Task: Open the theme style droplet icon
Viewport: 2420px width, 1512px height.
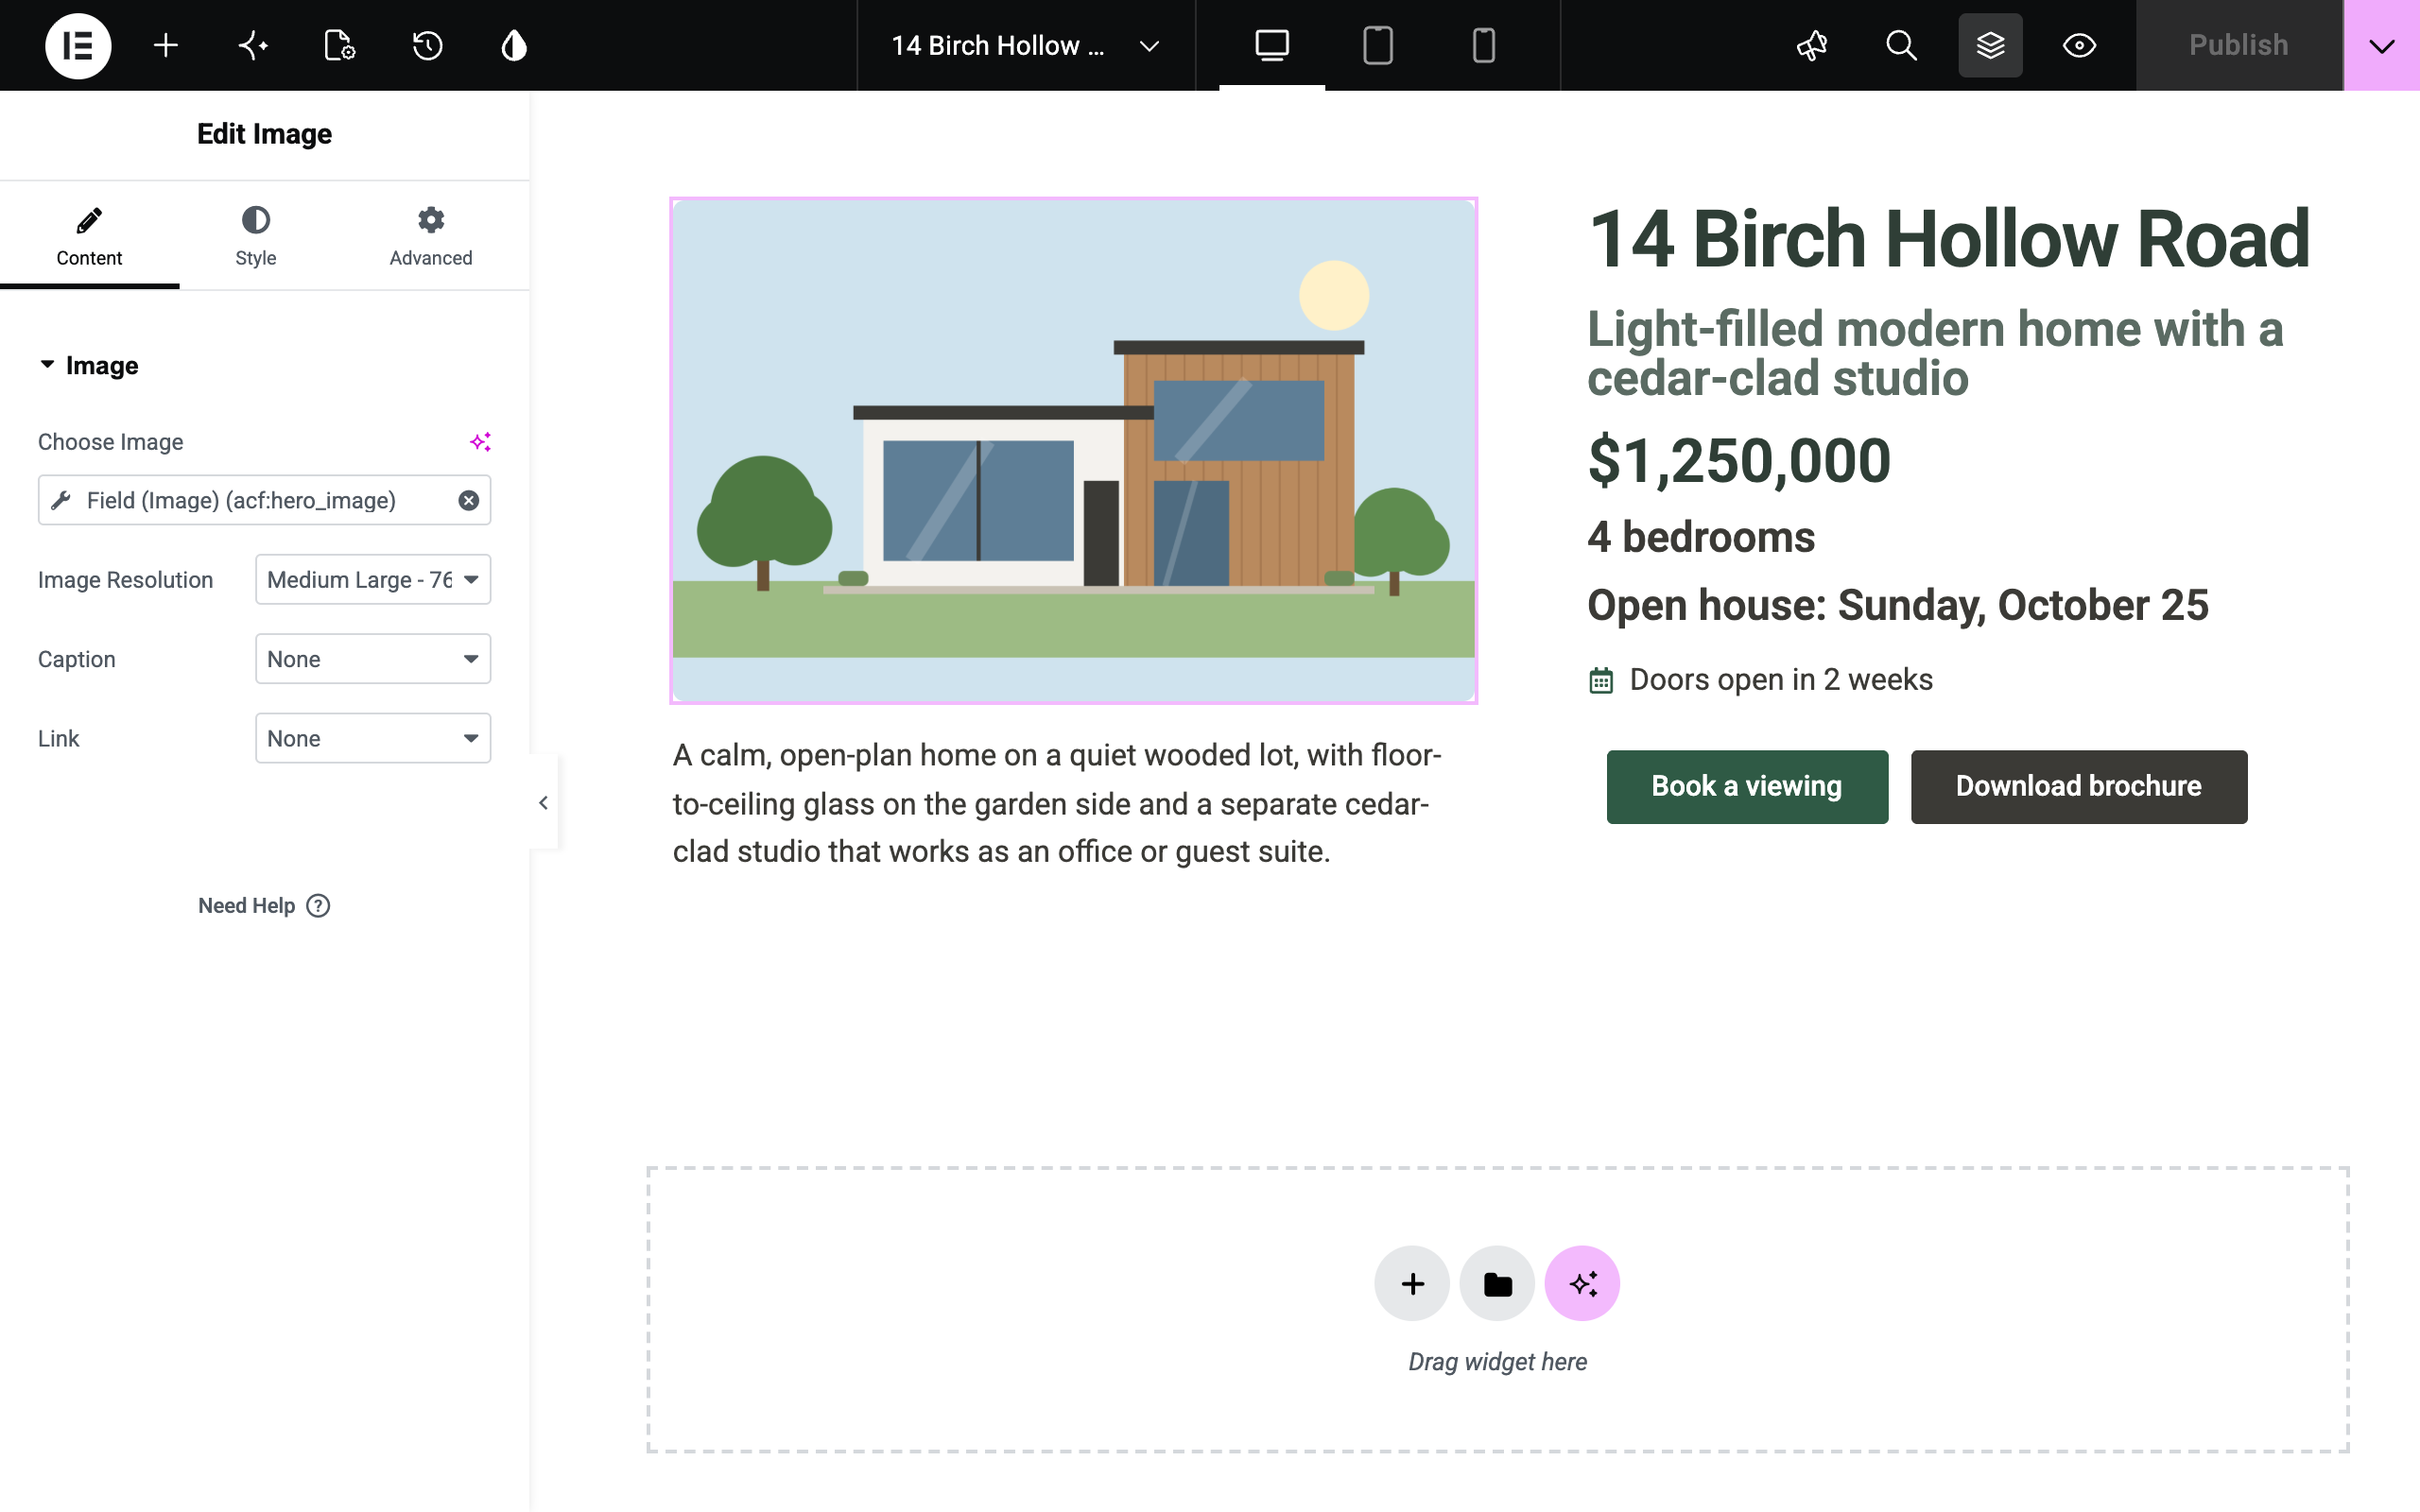Action: 514,45
